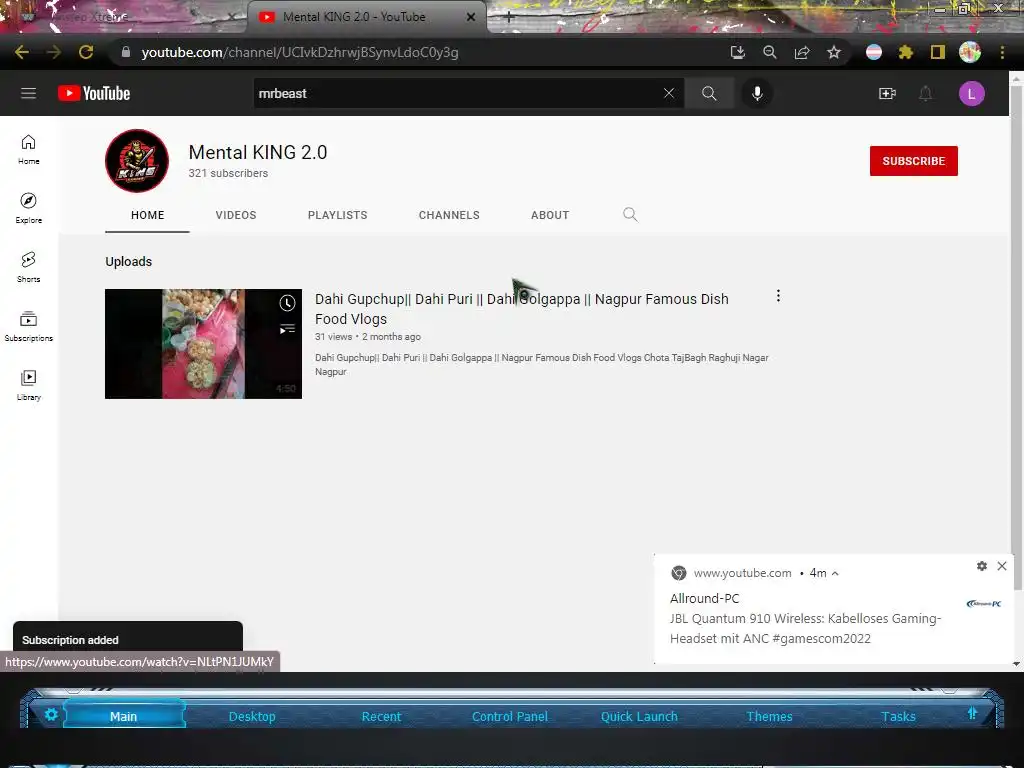Toggle the browser side panel icon
The image size is (1024, 768).
point(937,52)
